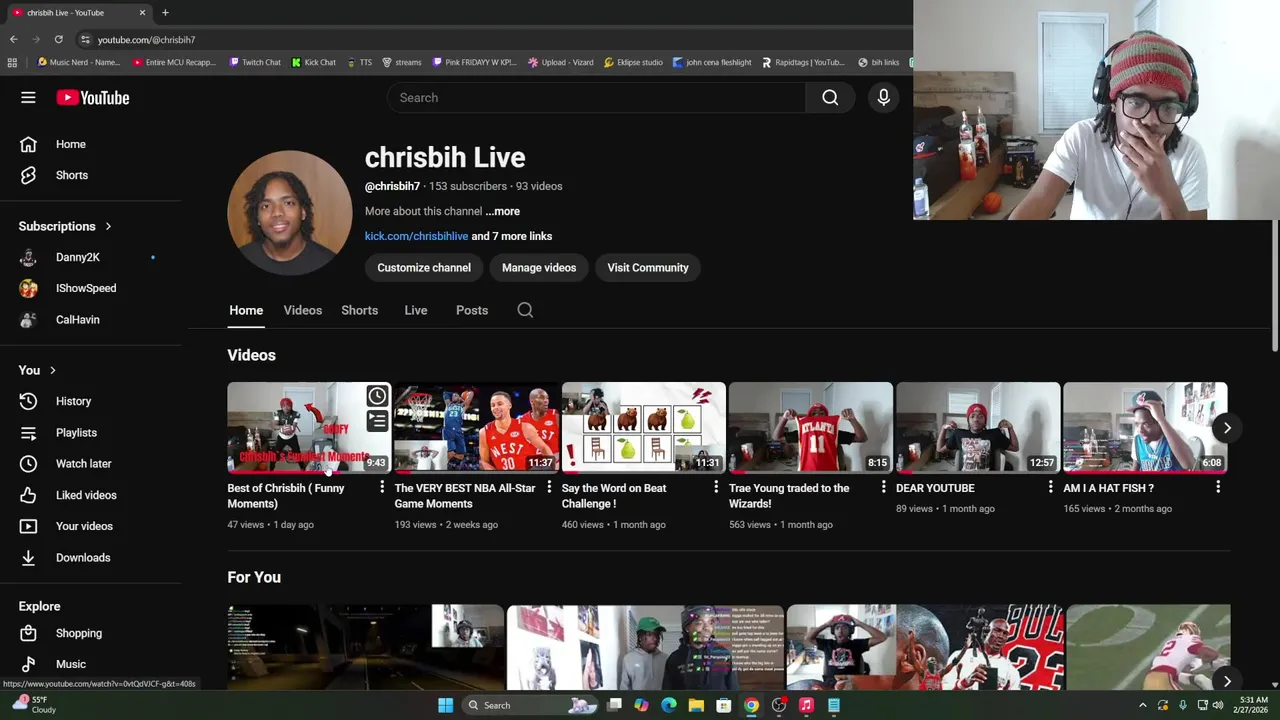Open options menu for Trae Young video
The image size is (1280, 720).
point(883,487)
